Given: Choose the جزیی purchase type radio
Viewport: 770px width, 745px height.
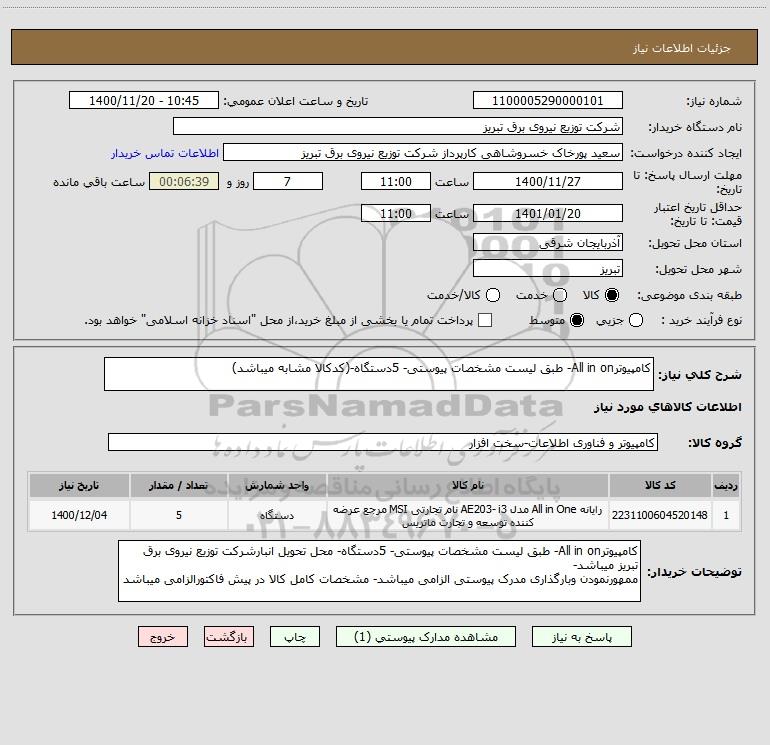Looking at the screenshot, I should (x=636, y=320).
